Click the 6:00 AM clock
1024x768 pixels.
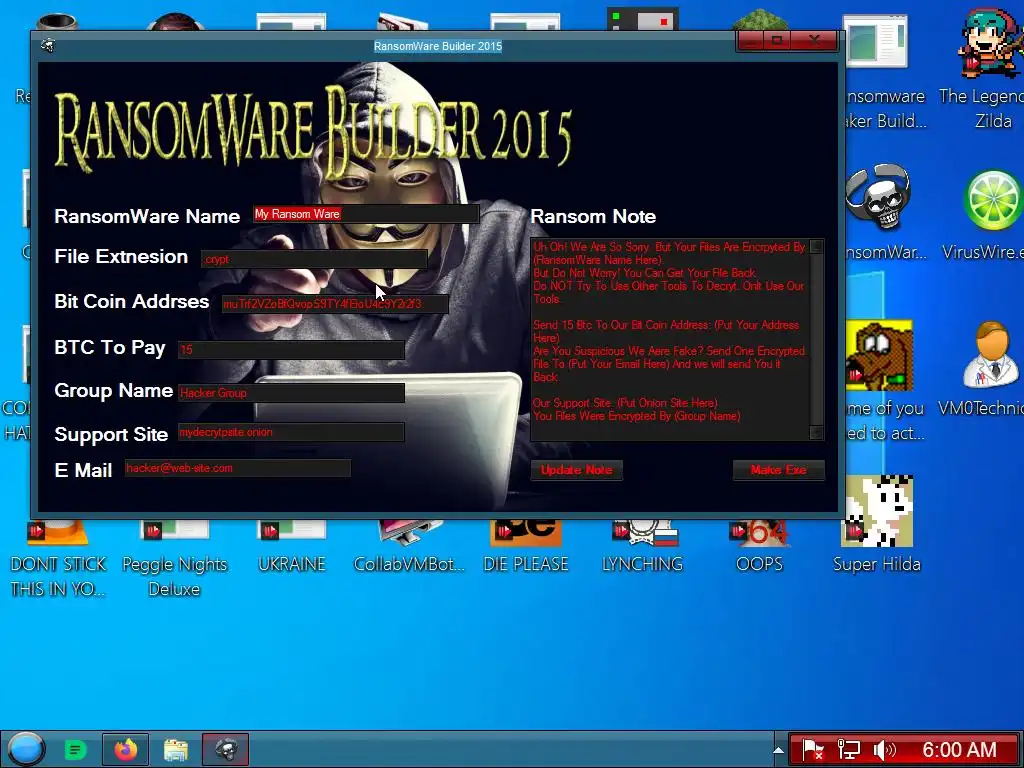pos(959,750)
